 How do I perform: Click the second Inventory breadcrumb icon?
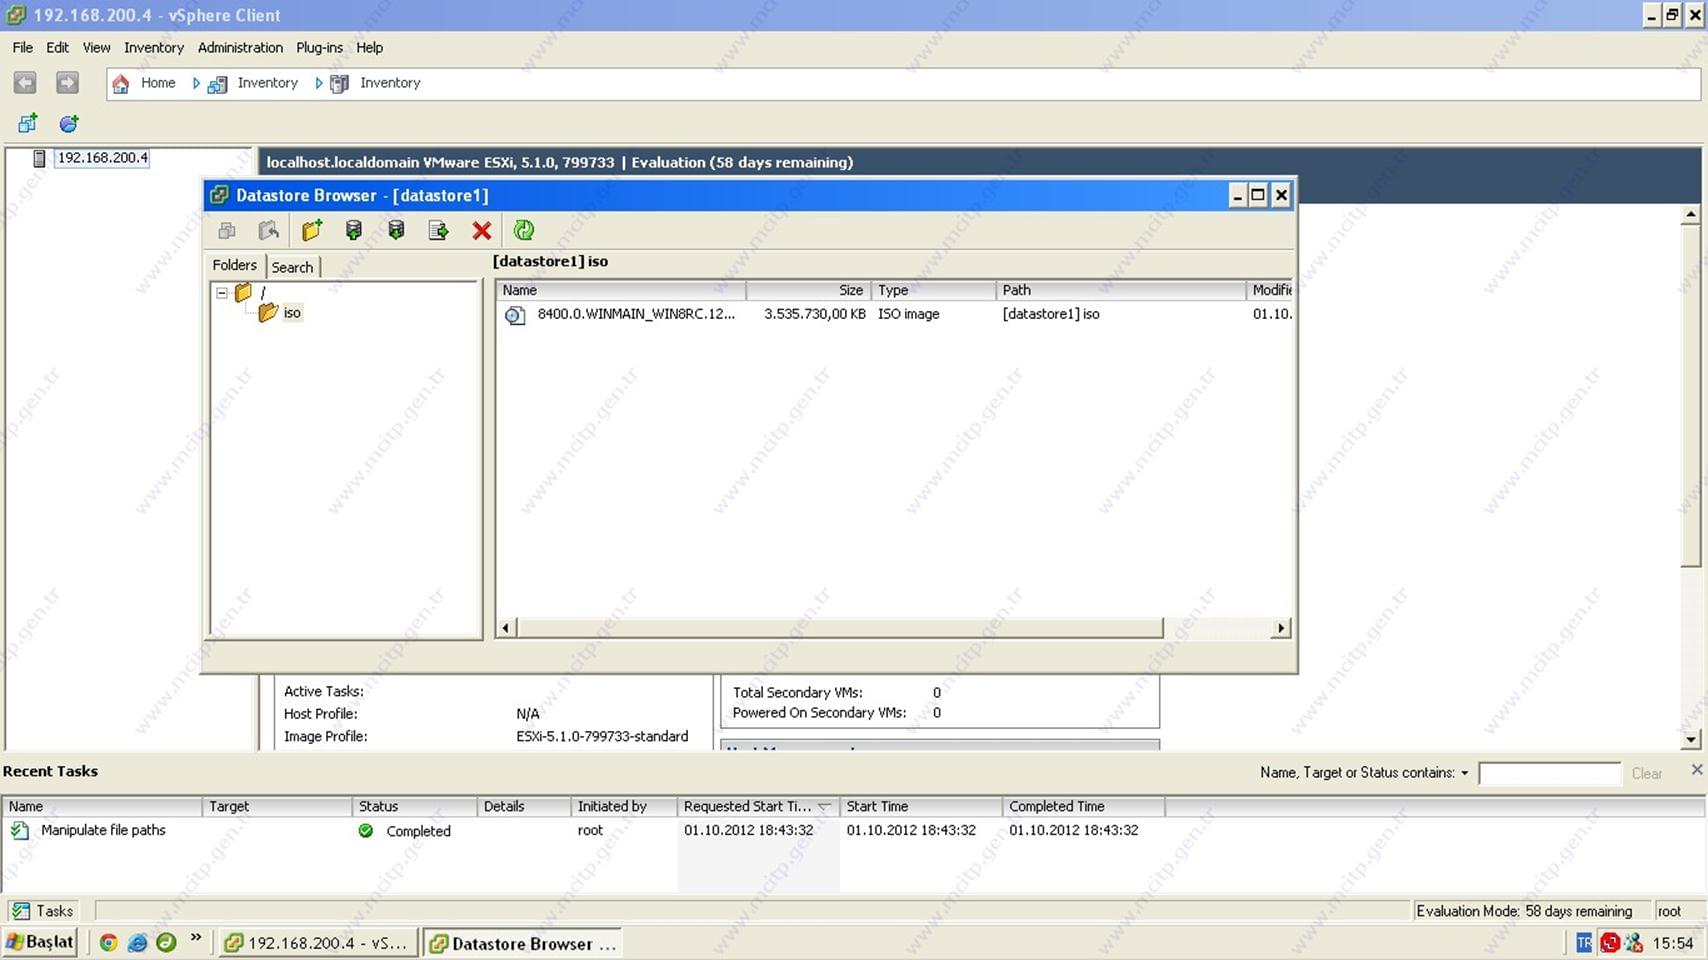tap(340, 84)
